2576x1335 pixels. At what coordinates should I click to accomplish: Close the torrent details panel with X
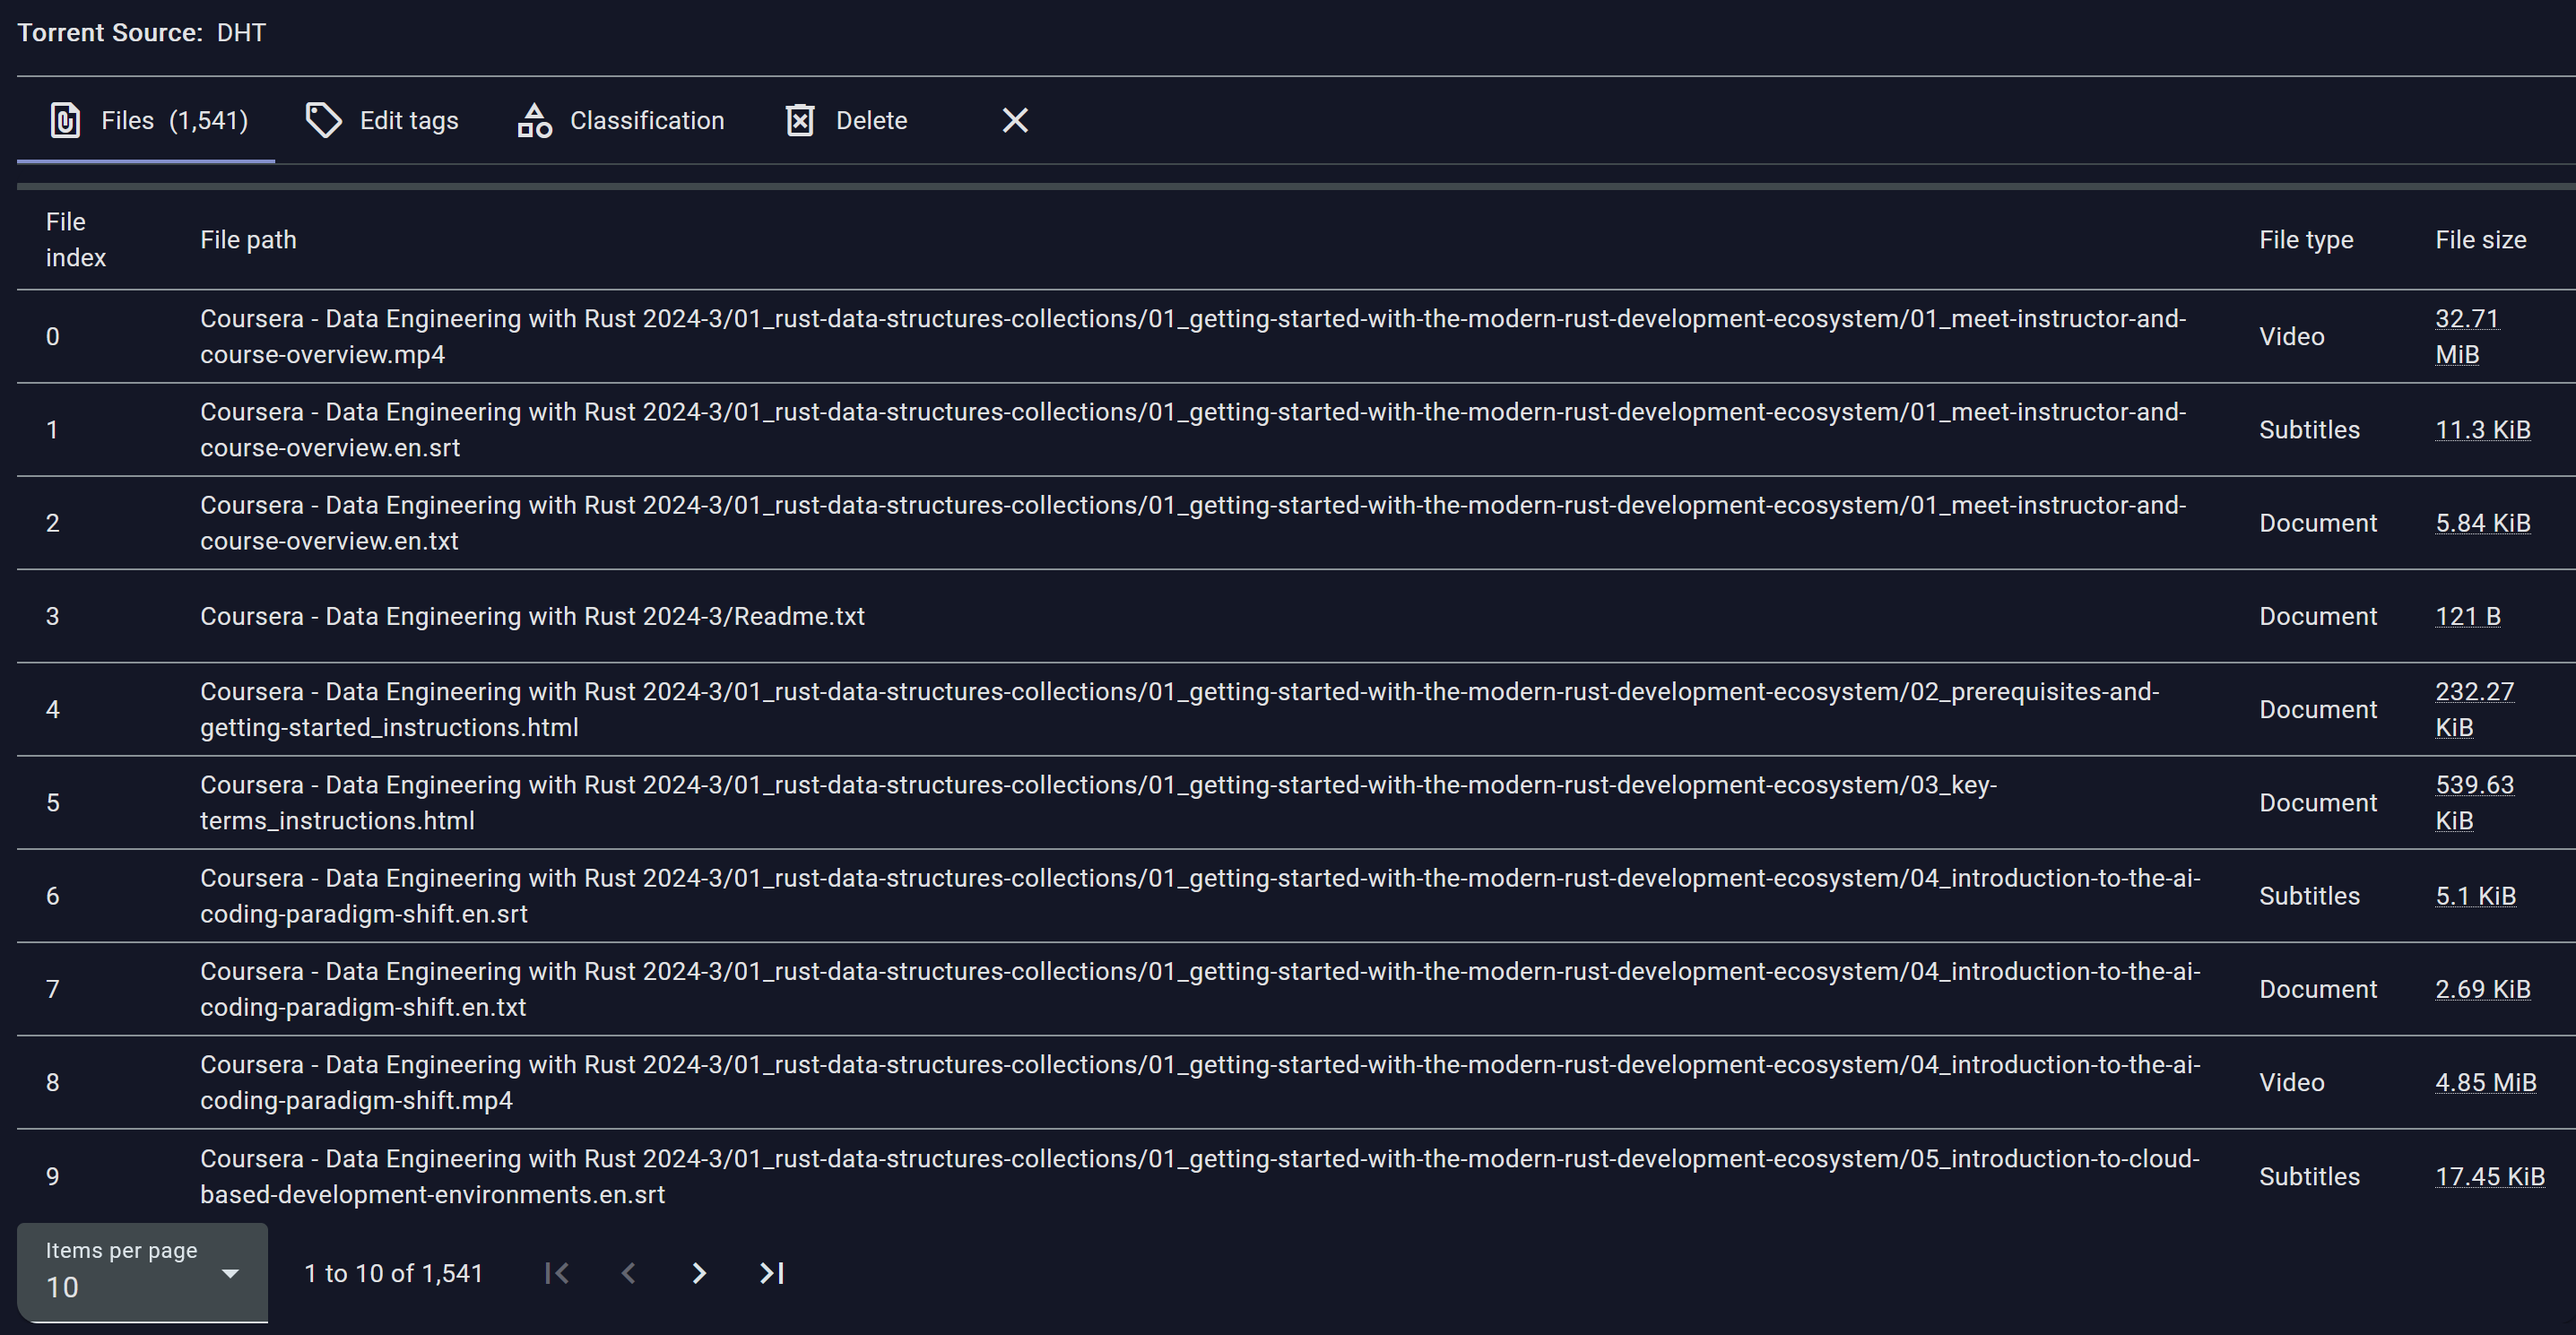click(1015, 121)
